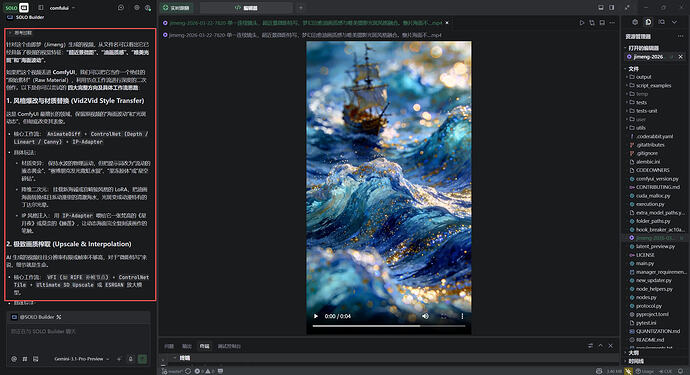Open .coderabbit.yaml file
The image size is (690, 375).
[x=654, y=136]
